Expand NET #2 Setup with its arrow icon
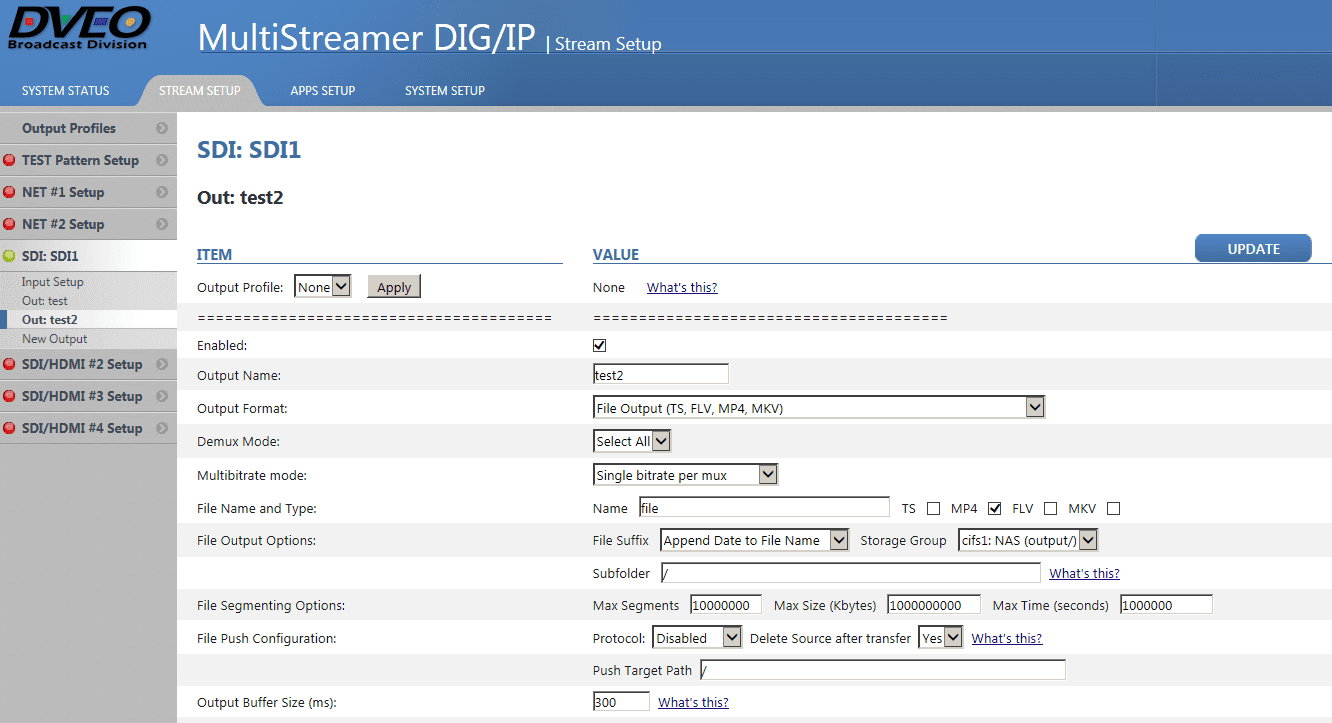The height and width of the screenshot is (723, 1332). click(162, 224)
